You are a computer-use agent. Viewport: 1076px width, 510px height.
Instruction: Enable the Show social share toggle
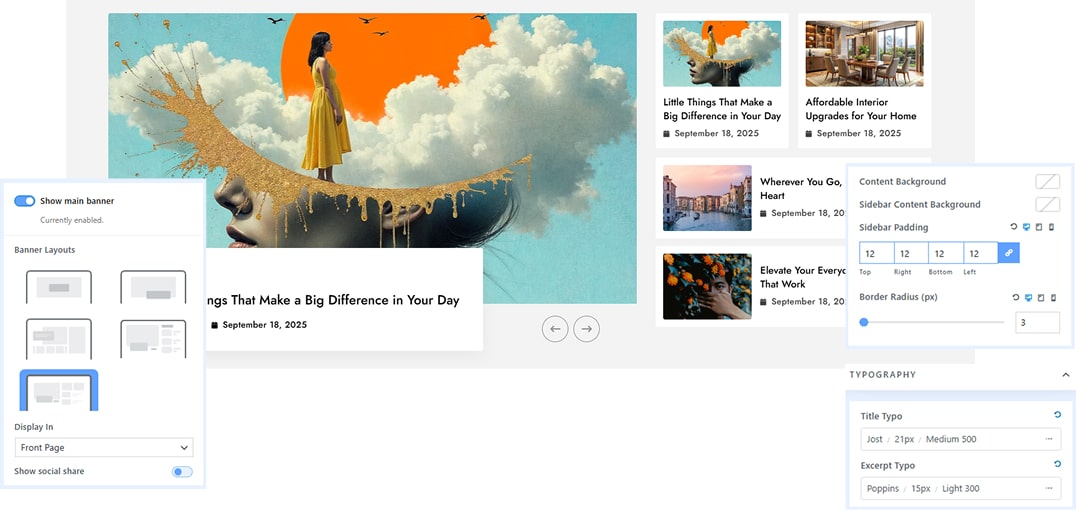click(182, 471)
